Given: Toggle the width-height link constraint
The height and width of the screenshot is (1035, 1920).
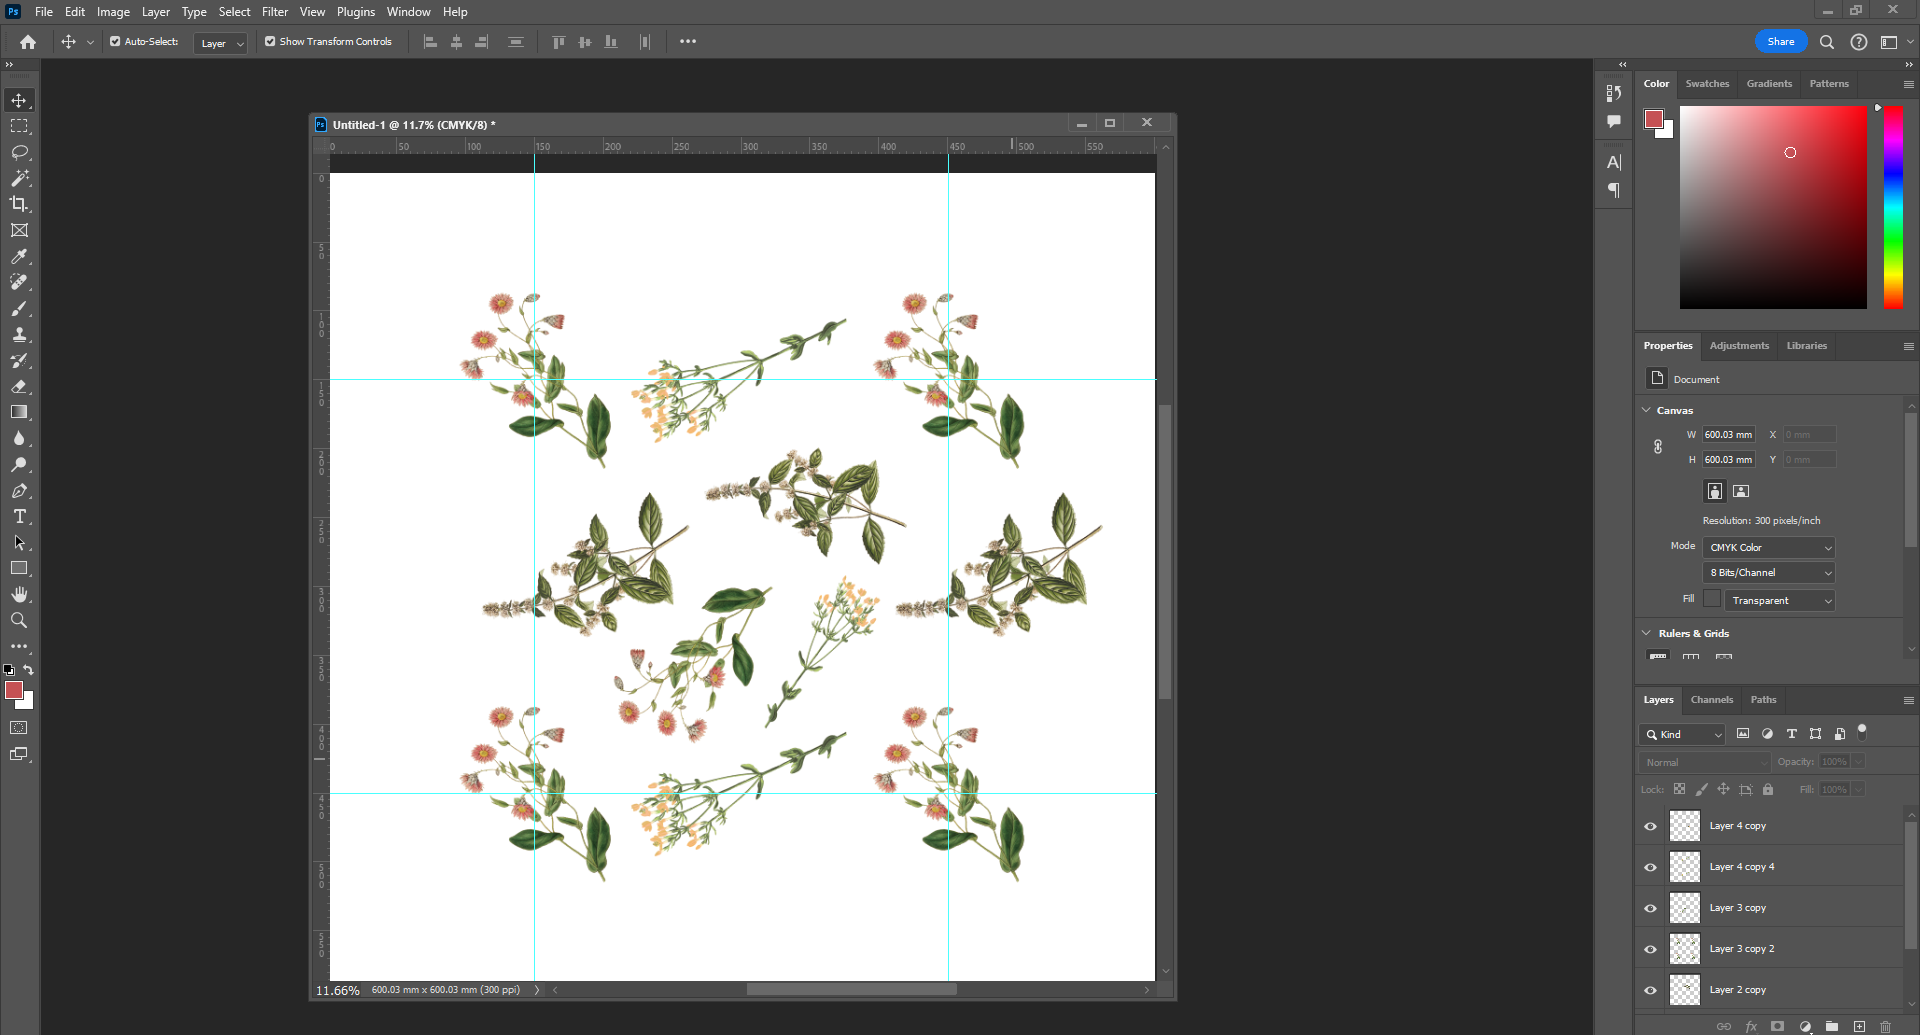Looking at the screenshot, I should (1658, 447).
